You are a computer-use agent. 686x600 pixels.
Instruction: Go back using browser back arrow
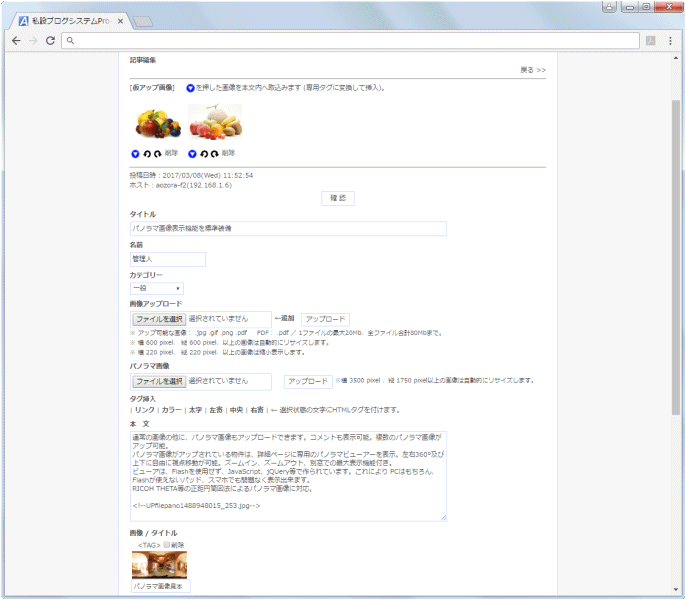tap(16, 41)
